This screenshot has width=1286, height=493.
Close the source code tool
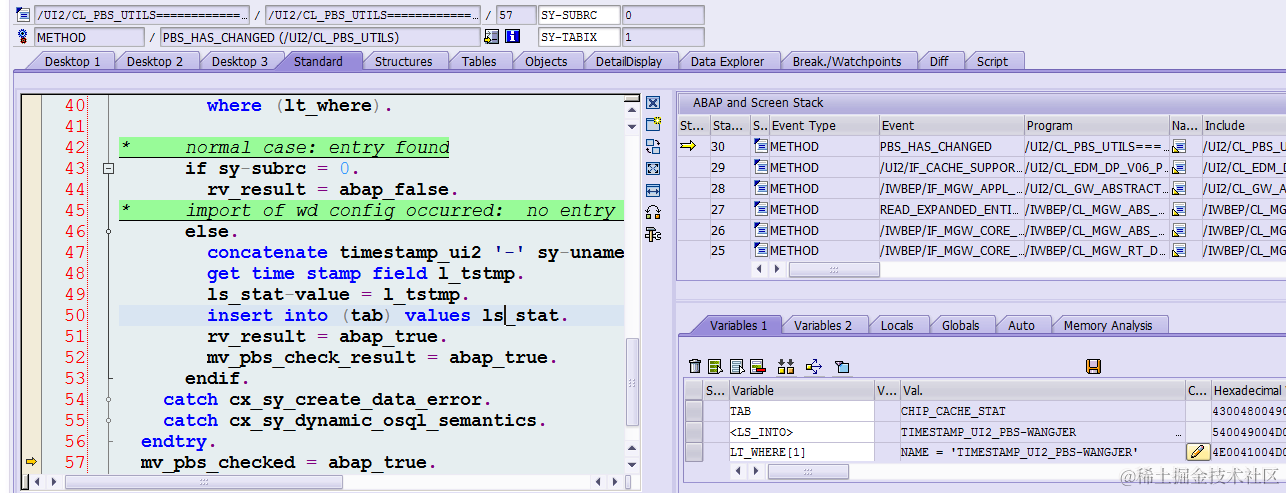(x=653, y=103)
